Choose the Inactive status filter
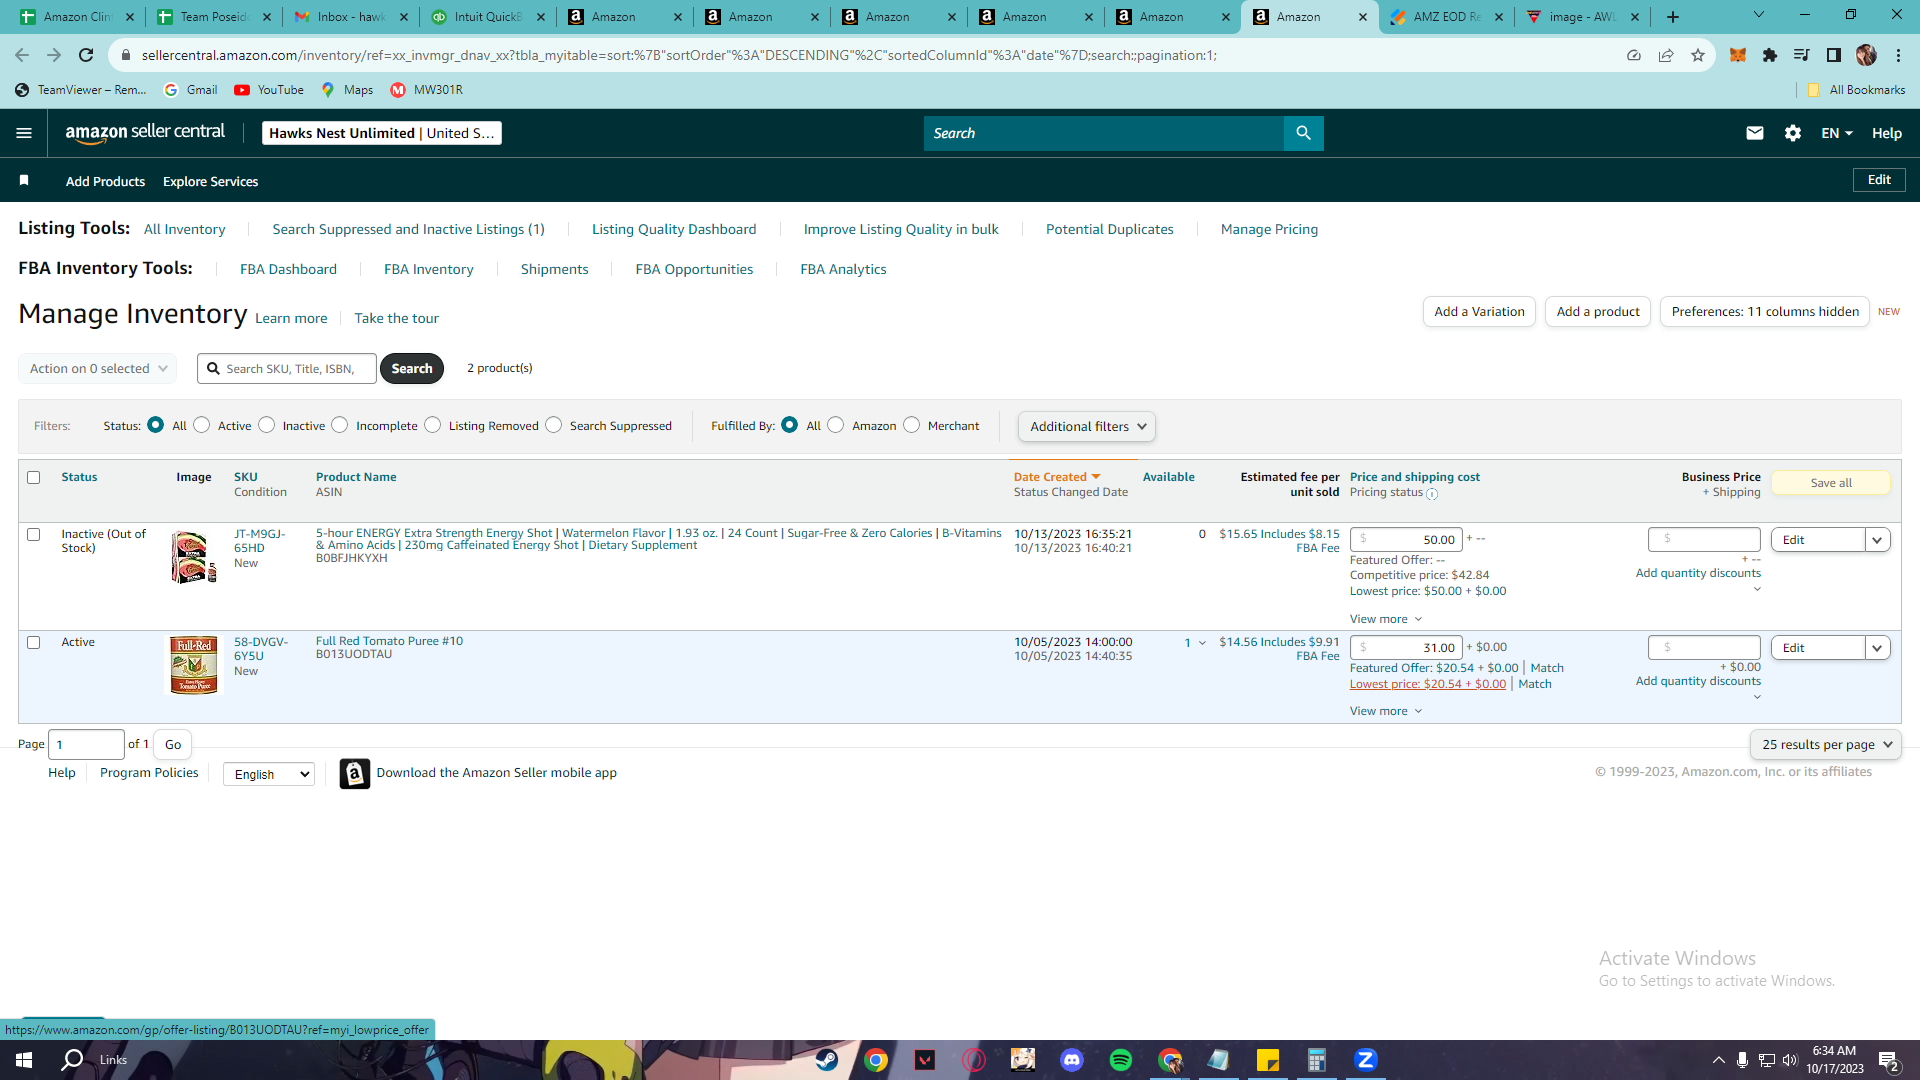 (266, 425)
